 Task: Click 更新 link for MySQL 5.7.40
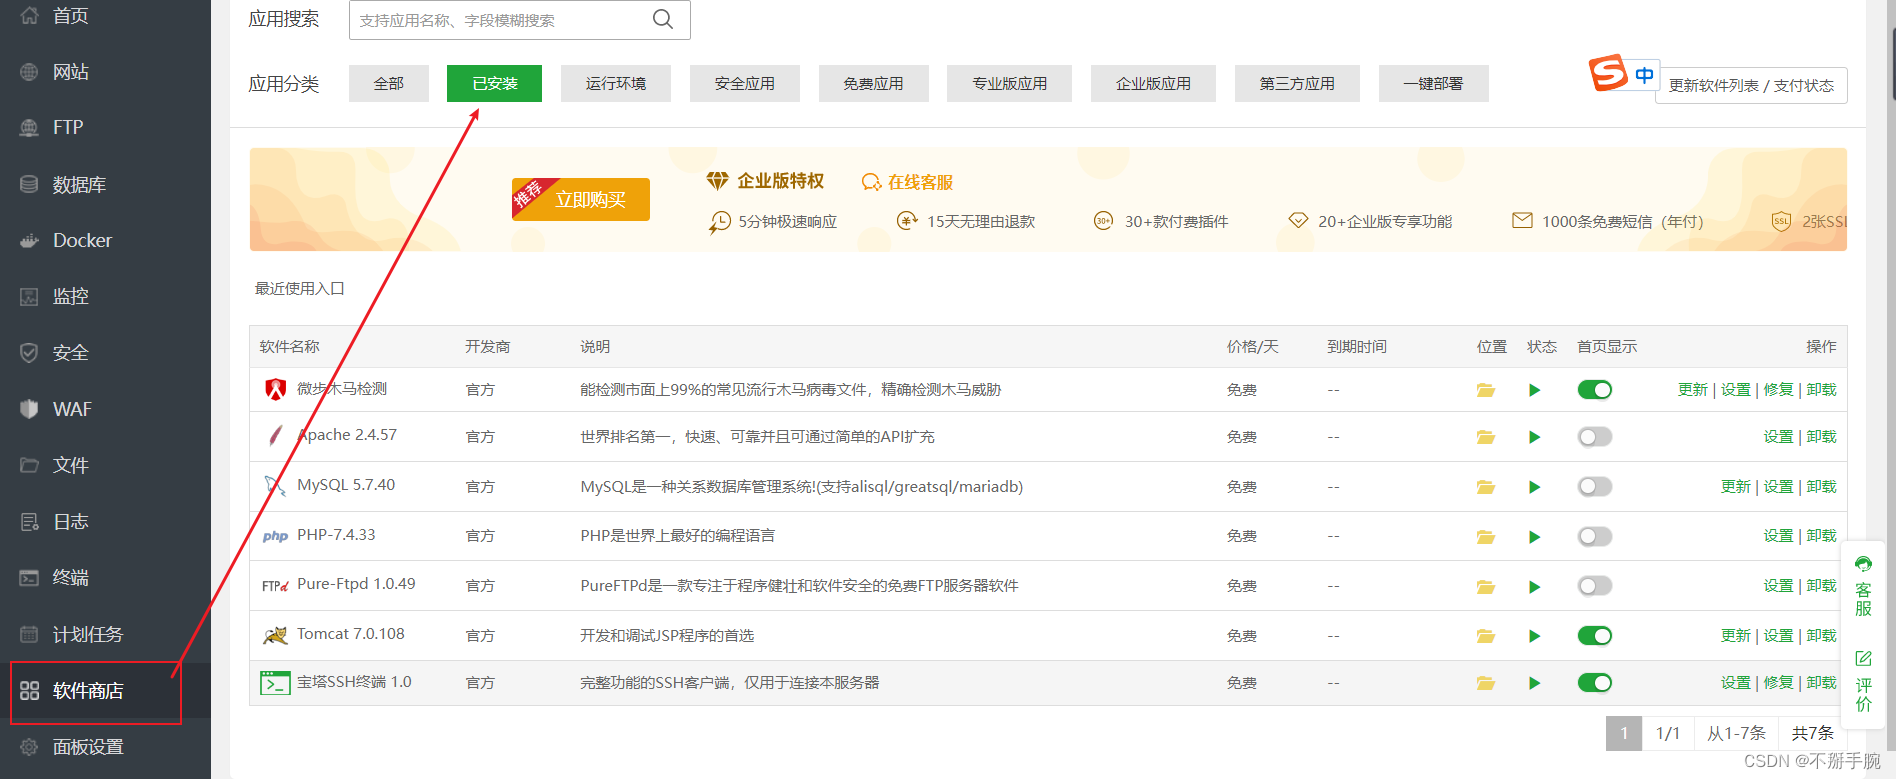[1736, 487]
